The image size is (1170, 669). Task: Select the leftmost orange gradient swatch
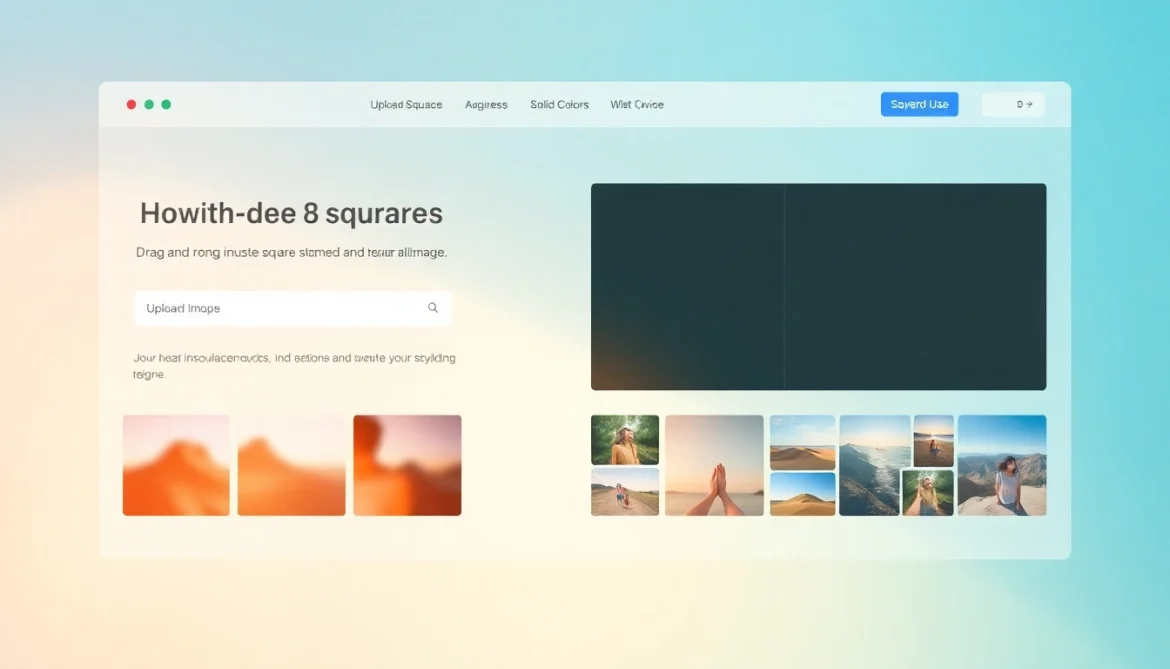(176, 464)
